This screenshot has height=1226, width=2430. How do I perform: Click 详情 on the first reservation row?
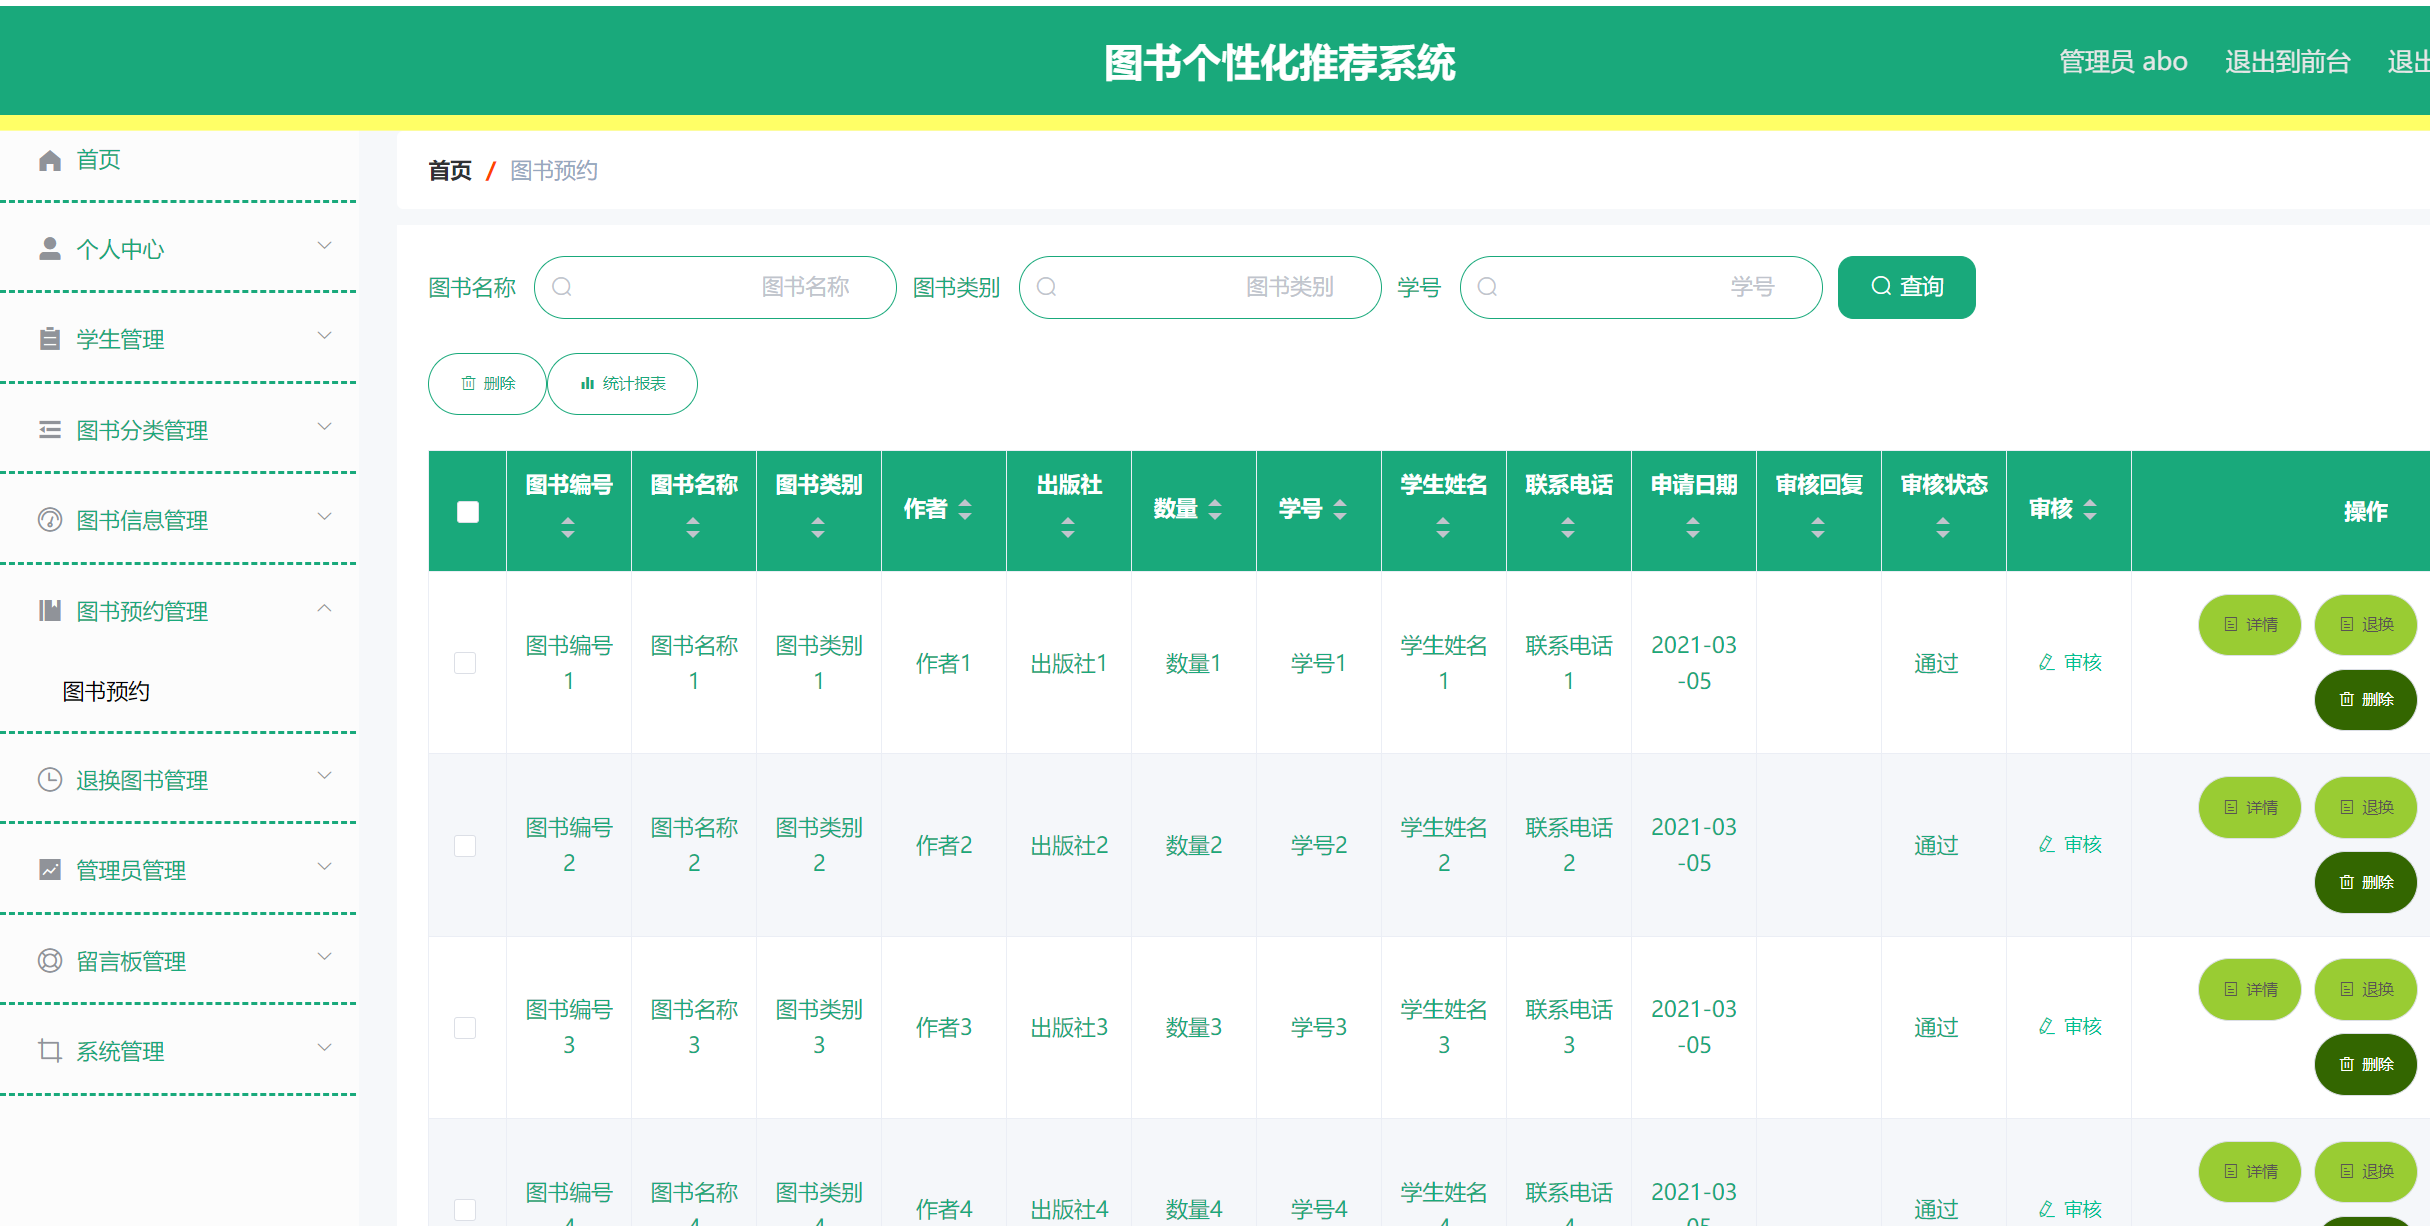click(x=2250, y=624)
